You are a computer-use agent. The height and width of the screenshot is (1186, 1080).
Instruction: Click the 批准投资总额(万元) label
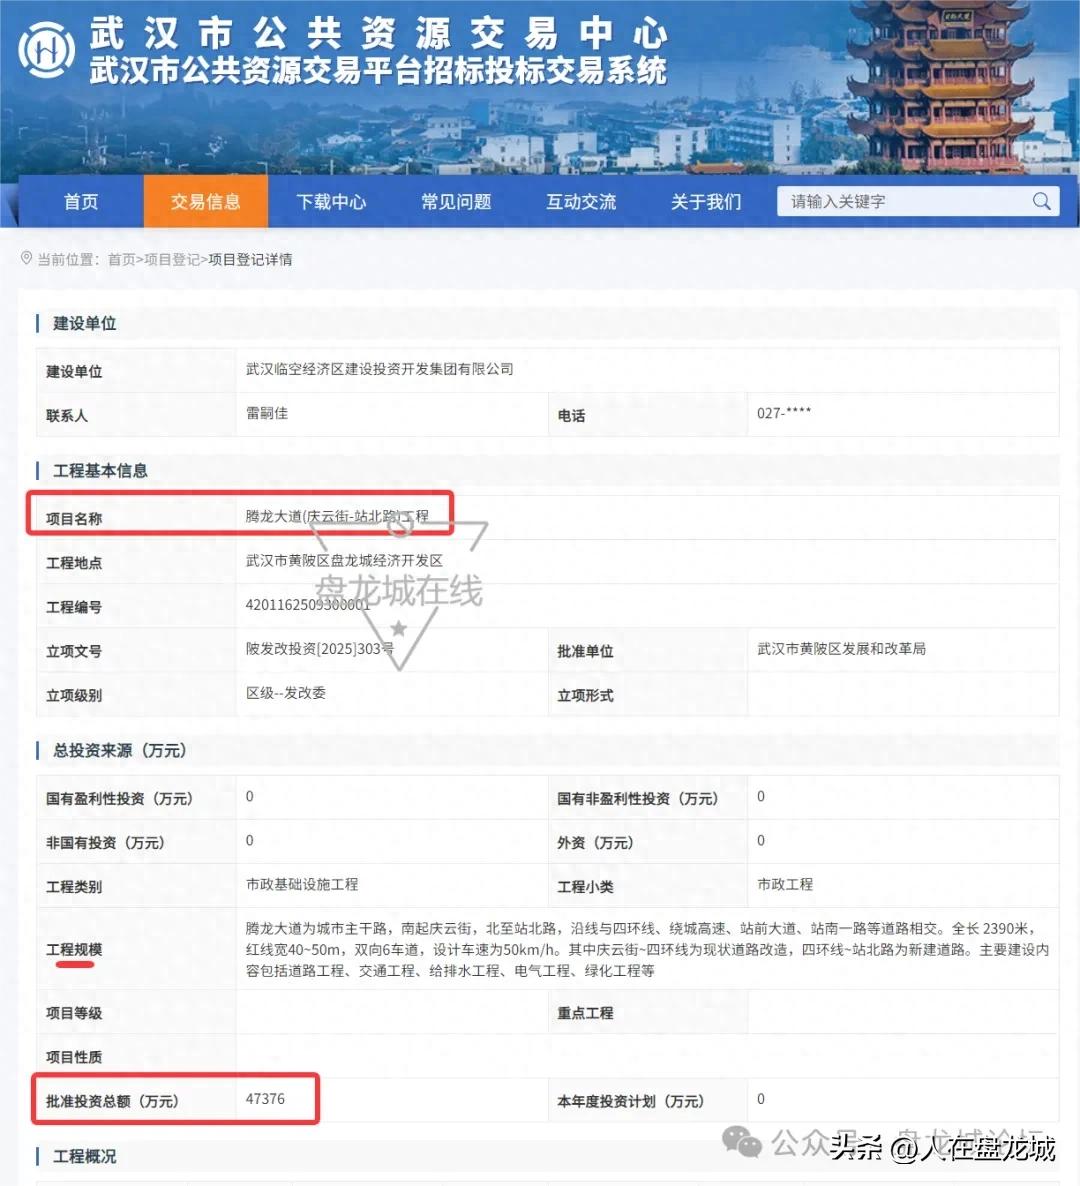tap(112, 1101)
